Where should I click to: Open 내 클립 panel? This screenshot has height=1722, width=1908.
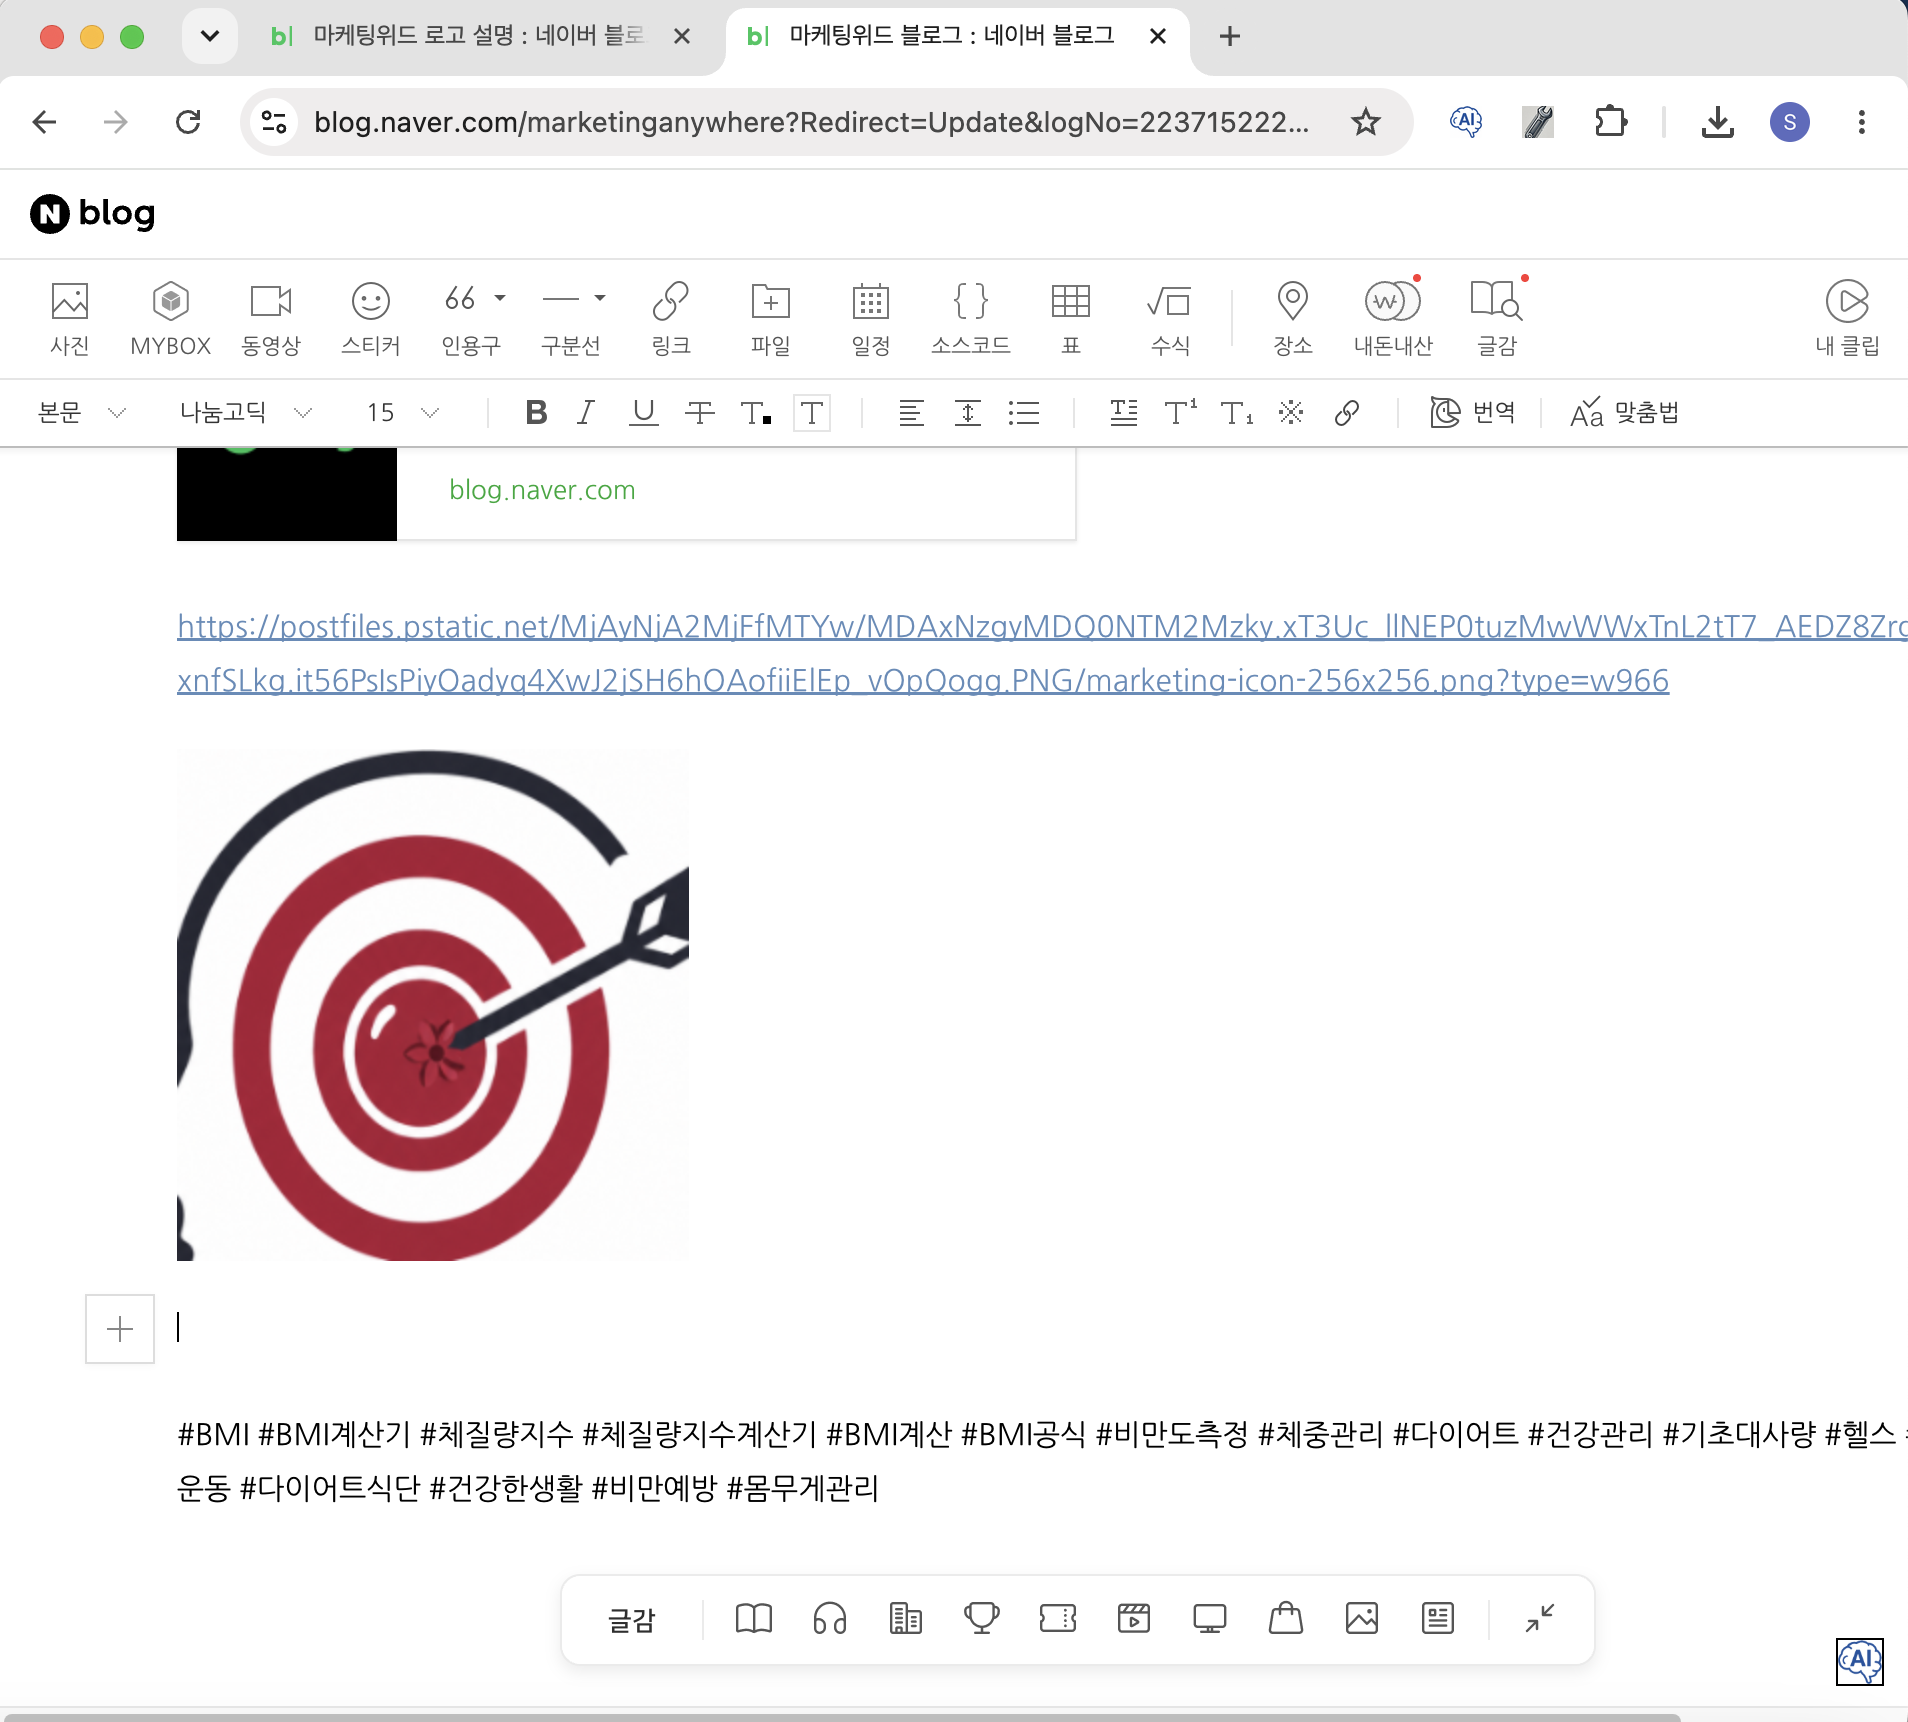click(x=1847, y=318)
